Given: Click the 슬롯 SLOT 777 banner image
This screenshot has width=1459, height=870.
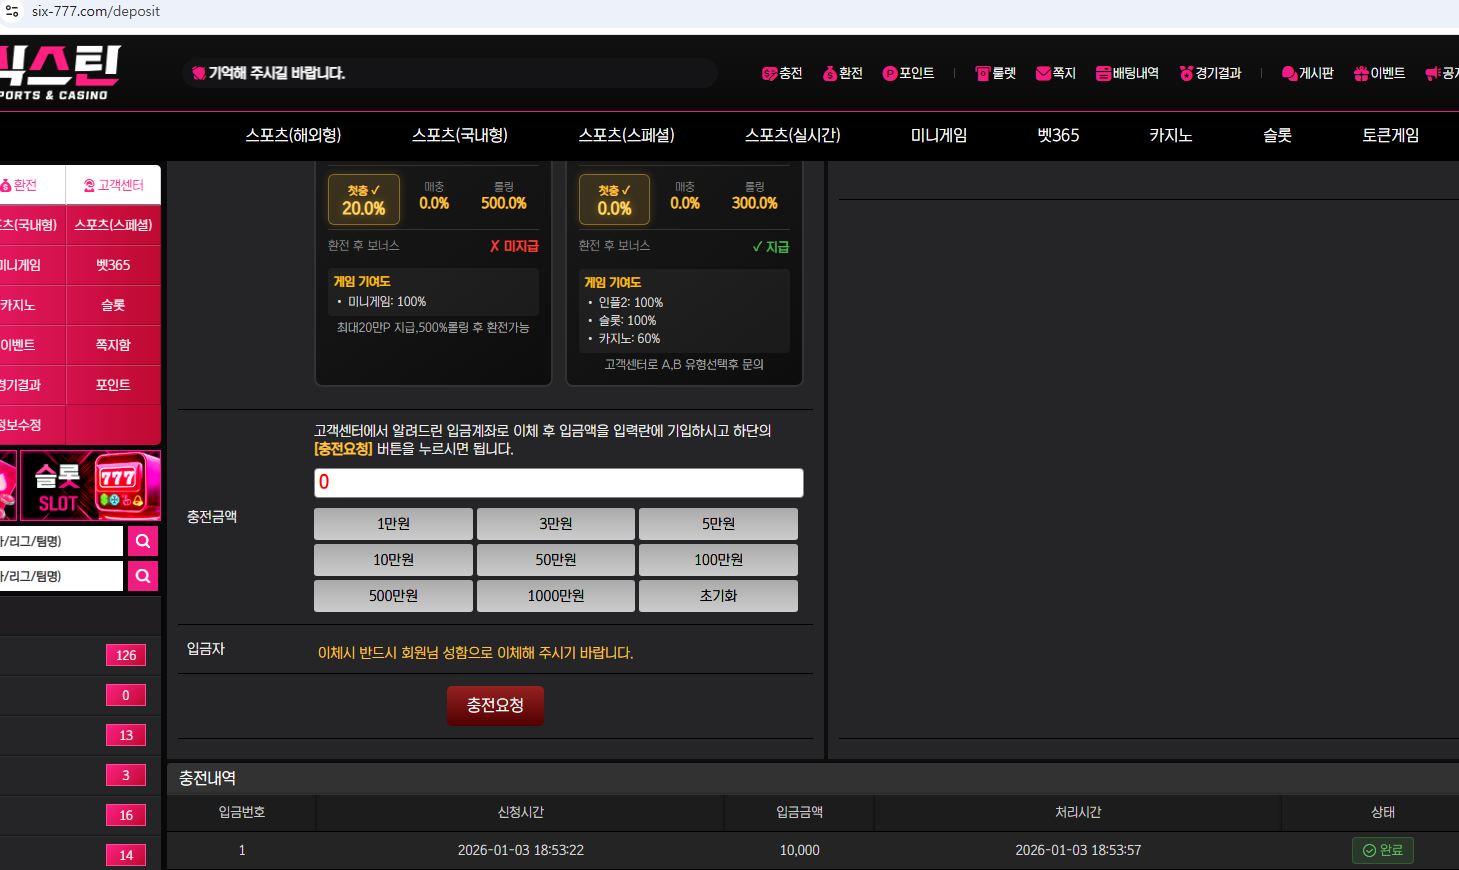Looking at the screenshot, I should pyautogui.click(x=90, y=486).
